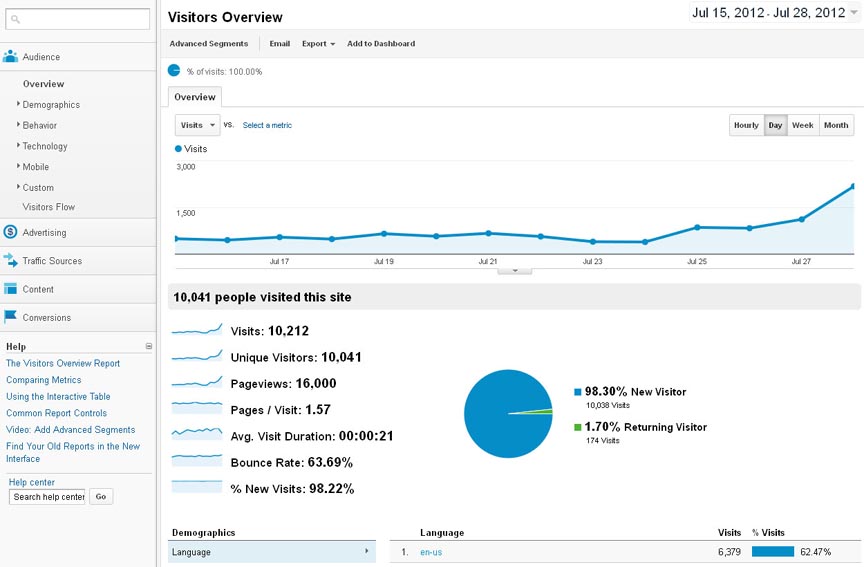
Task: Click the Advertising dollar icon
Action: (10, 232)
